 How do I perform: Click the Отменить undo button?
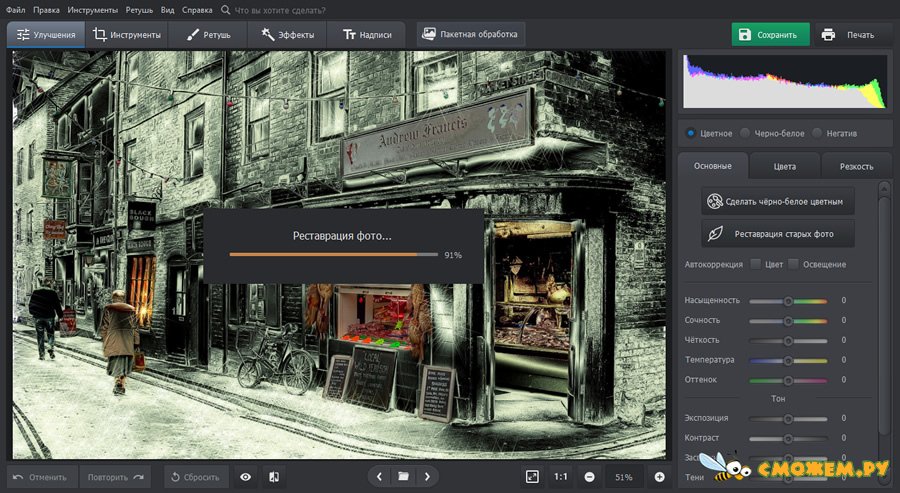coord(42,477)
